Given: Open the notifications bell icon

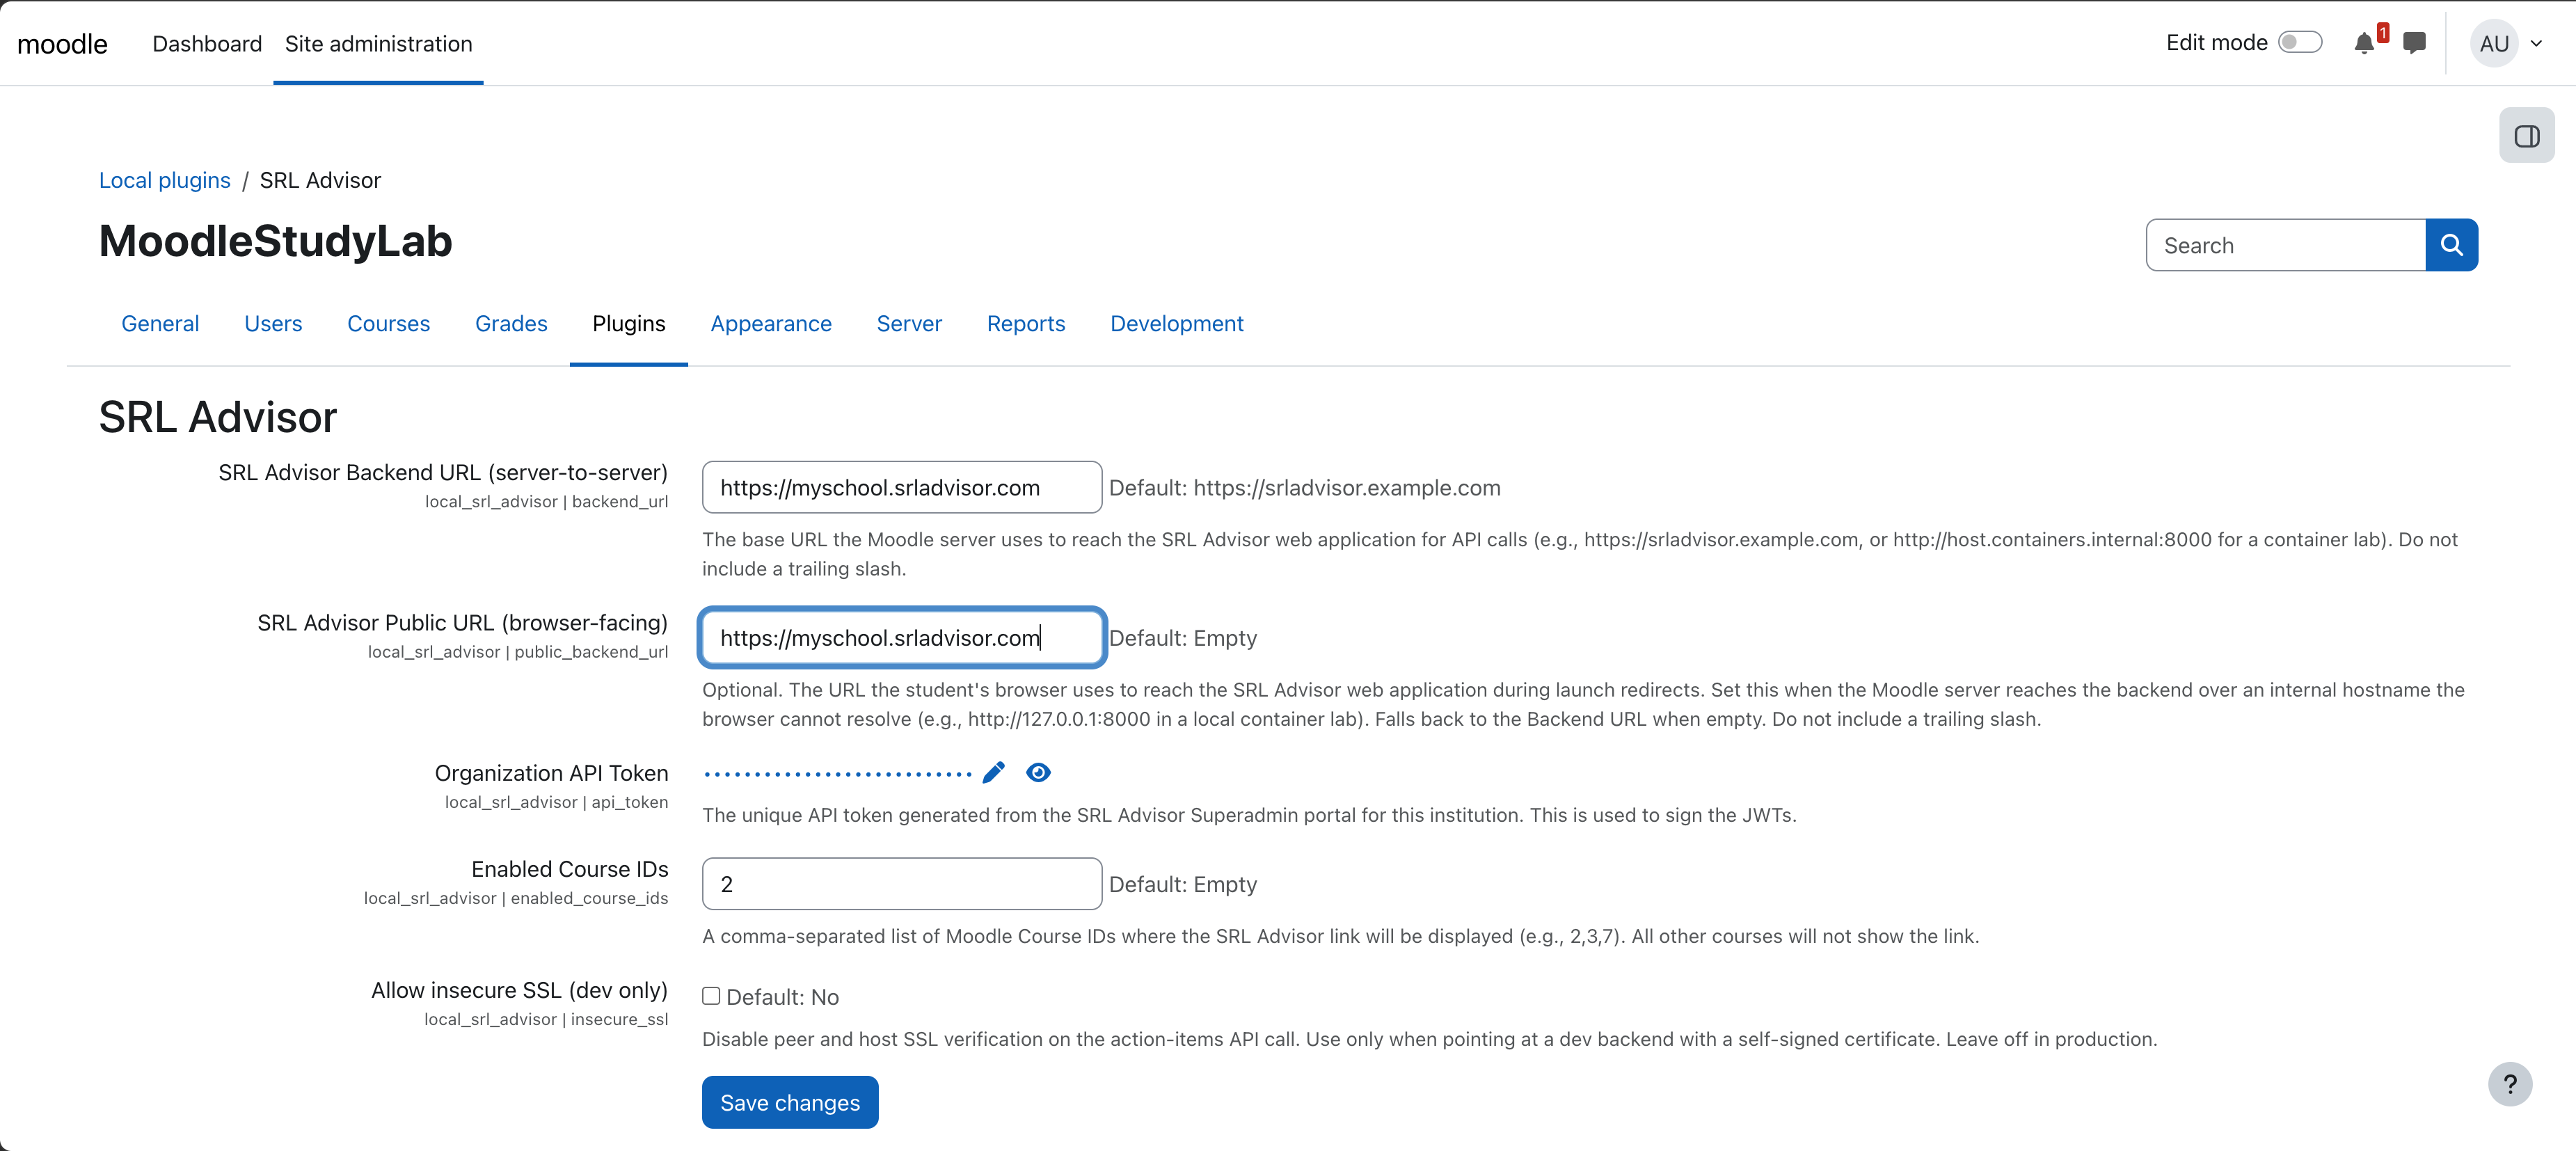Looking at the screenshot, I should click(x=2364, y=43).
